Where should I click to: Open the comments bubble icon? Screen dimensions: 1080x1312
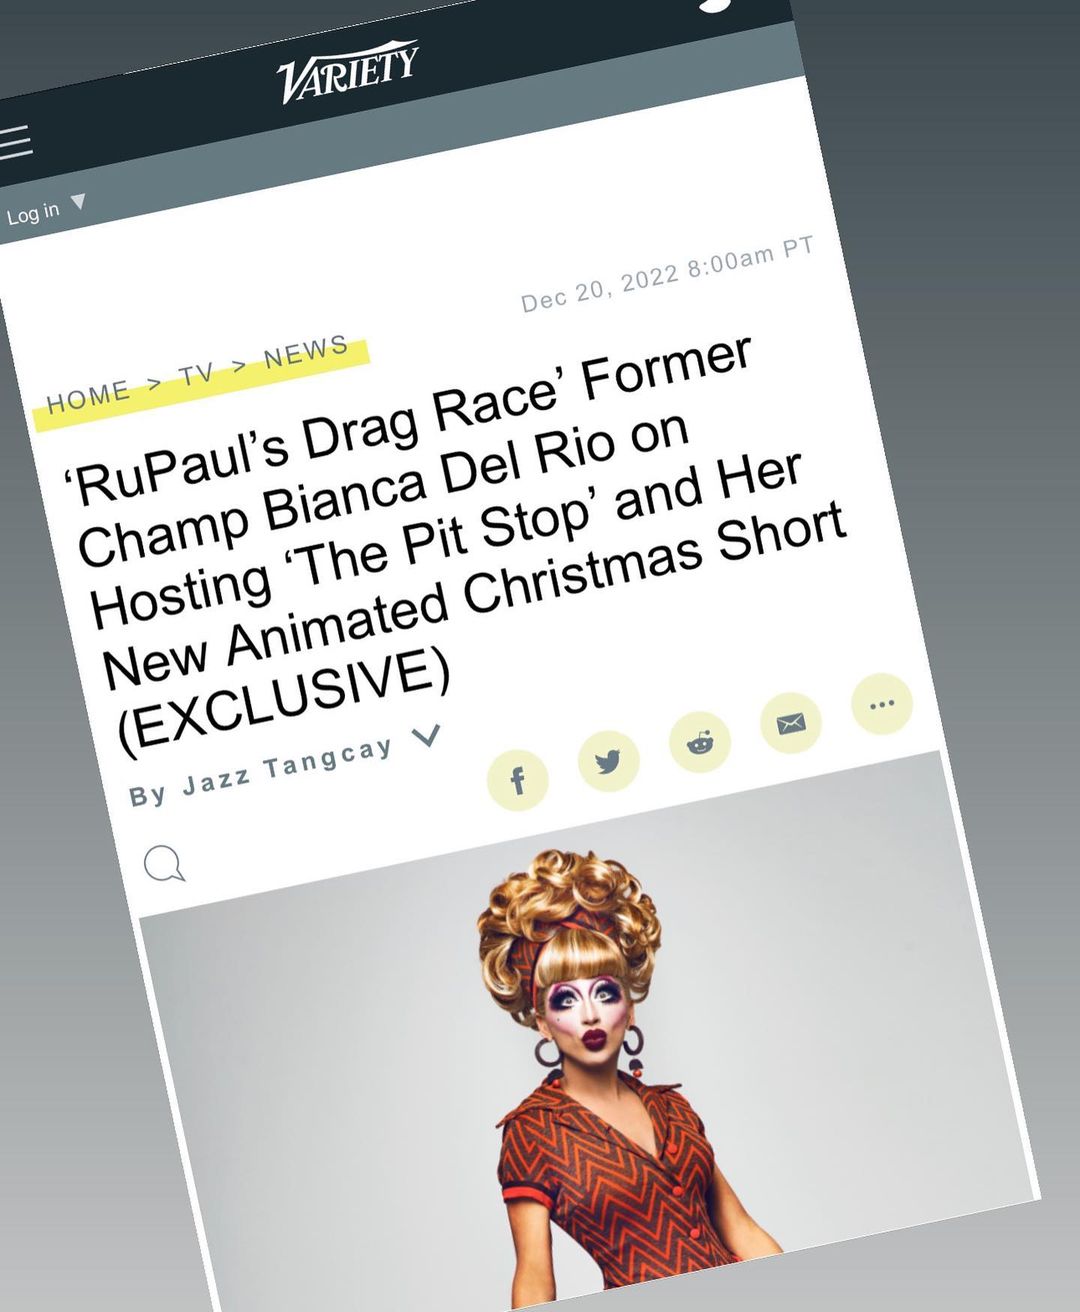164,863
